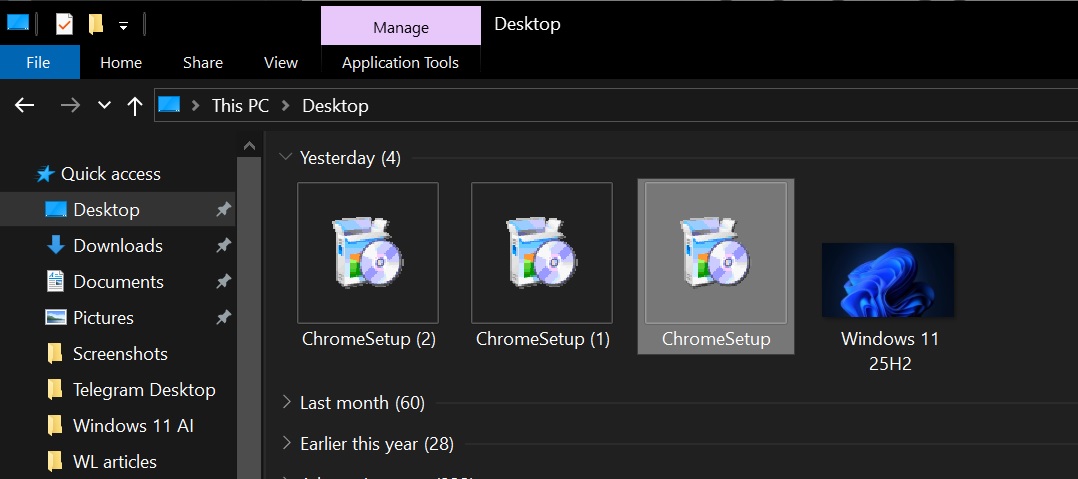
Task: Click the Telegram Desktop folder icon
Action: click(x=55, y=390)
